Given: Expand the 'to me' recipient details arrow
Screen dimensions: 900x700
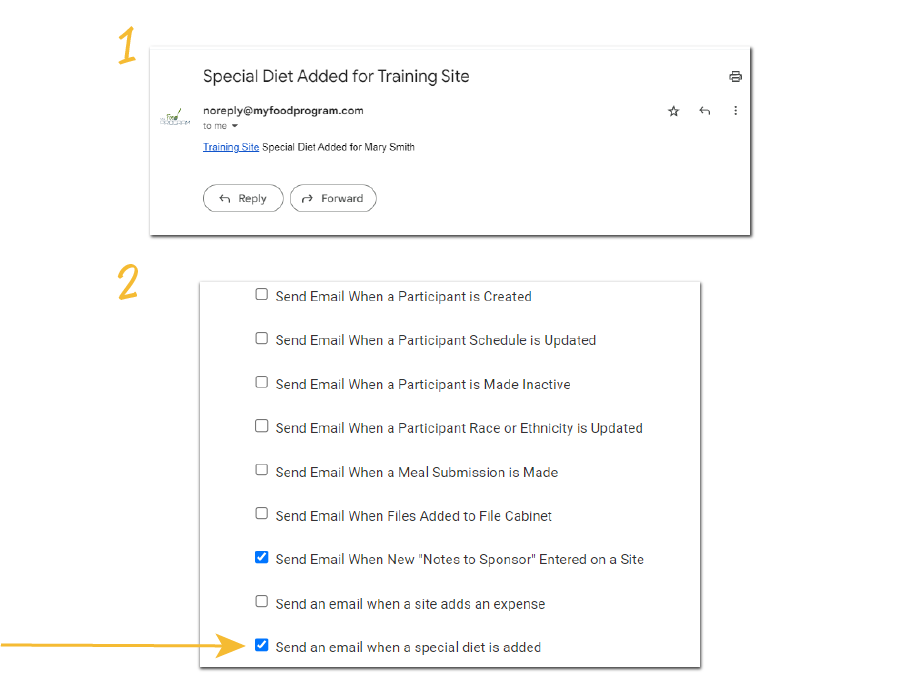Looking at the screenshot, I should 235,127.
